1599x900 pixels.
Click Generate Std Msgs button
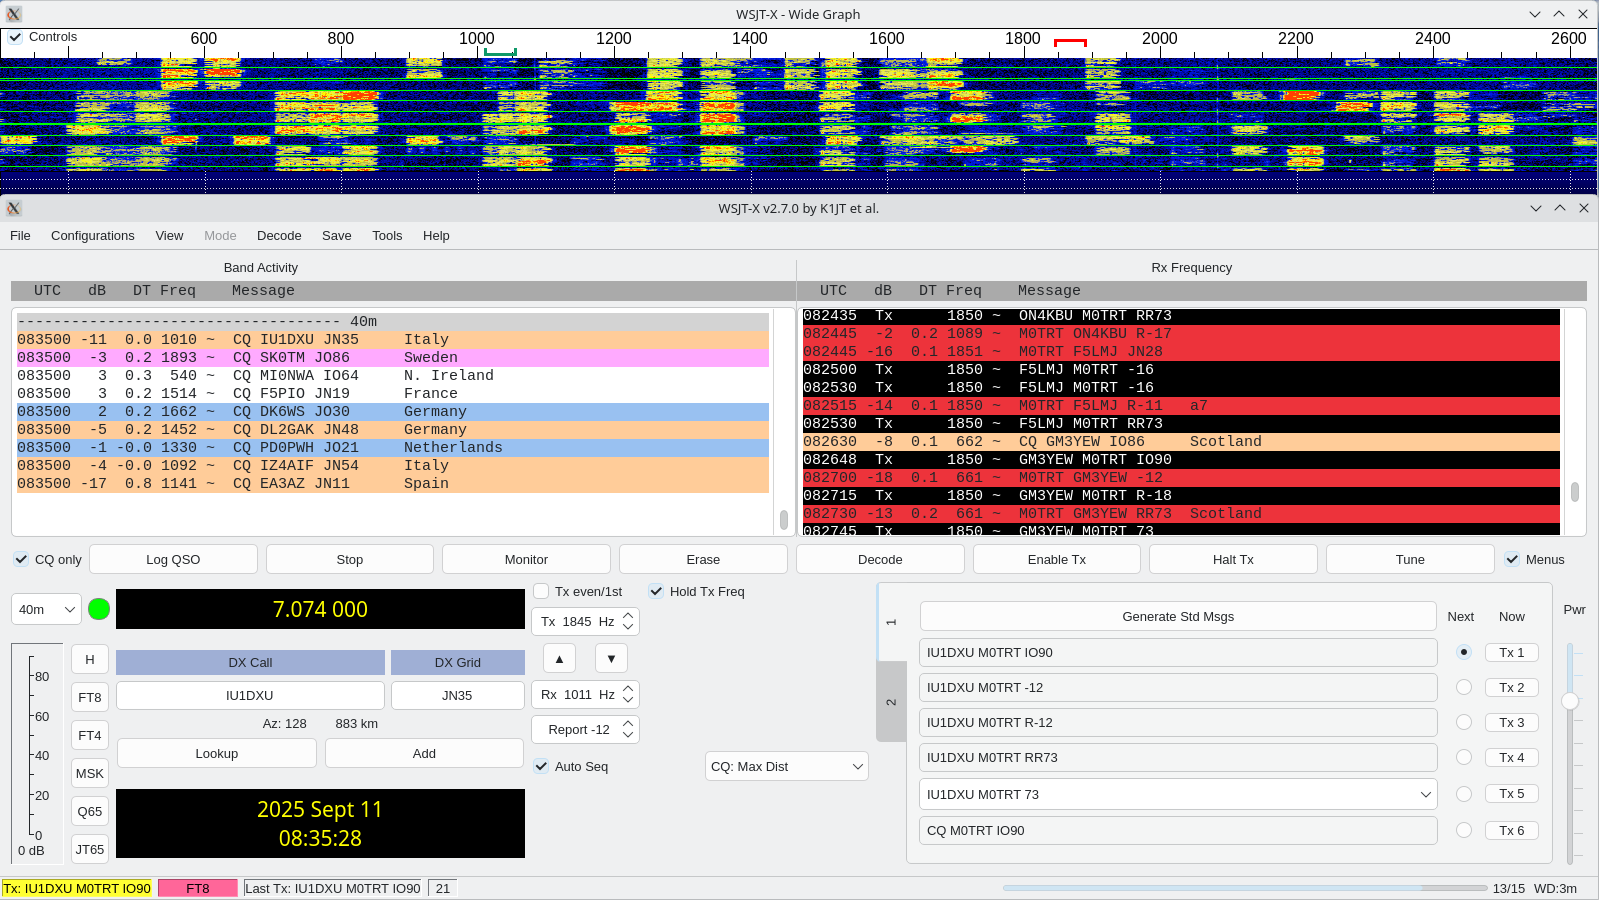point(1178,616)
